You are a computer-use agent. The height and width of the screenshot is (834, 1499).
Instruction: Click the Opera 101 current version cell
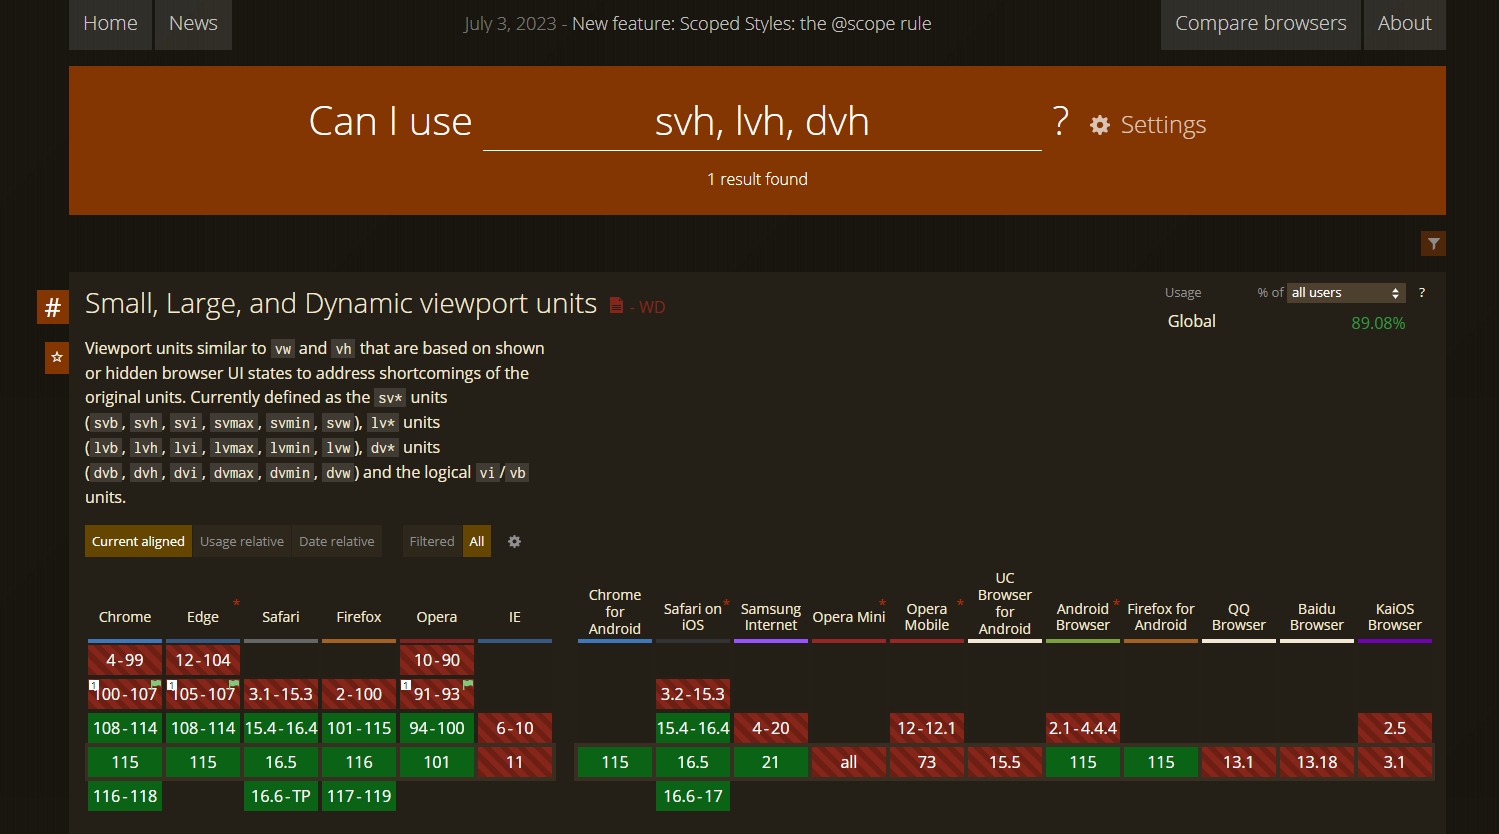coord(437,762)
